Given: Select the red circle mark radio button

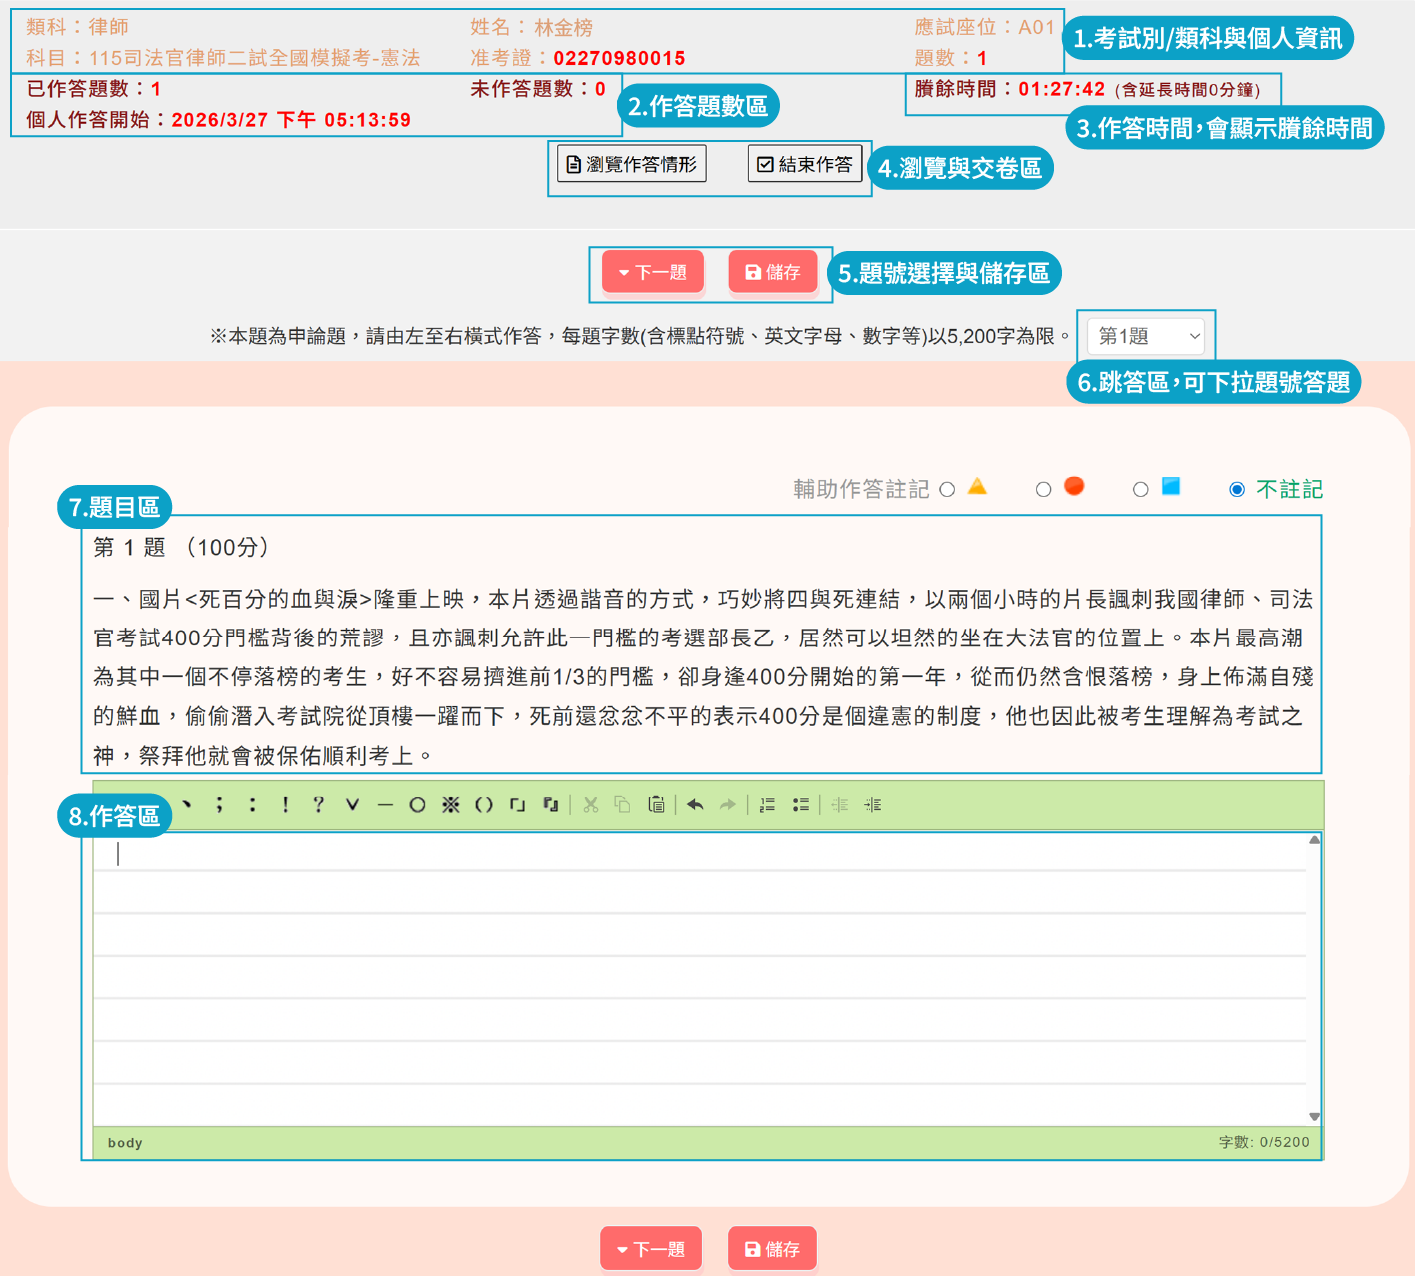Looking at the screenshot, I should [1043, 489].
